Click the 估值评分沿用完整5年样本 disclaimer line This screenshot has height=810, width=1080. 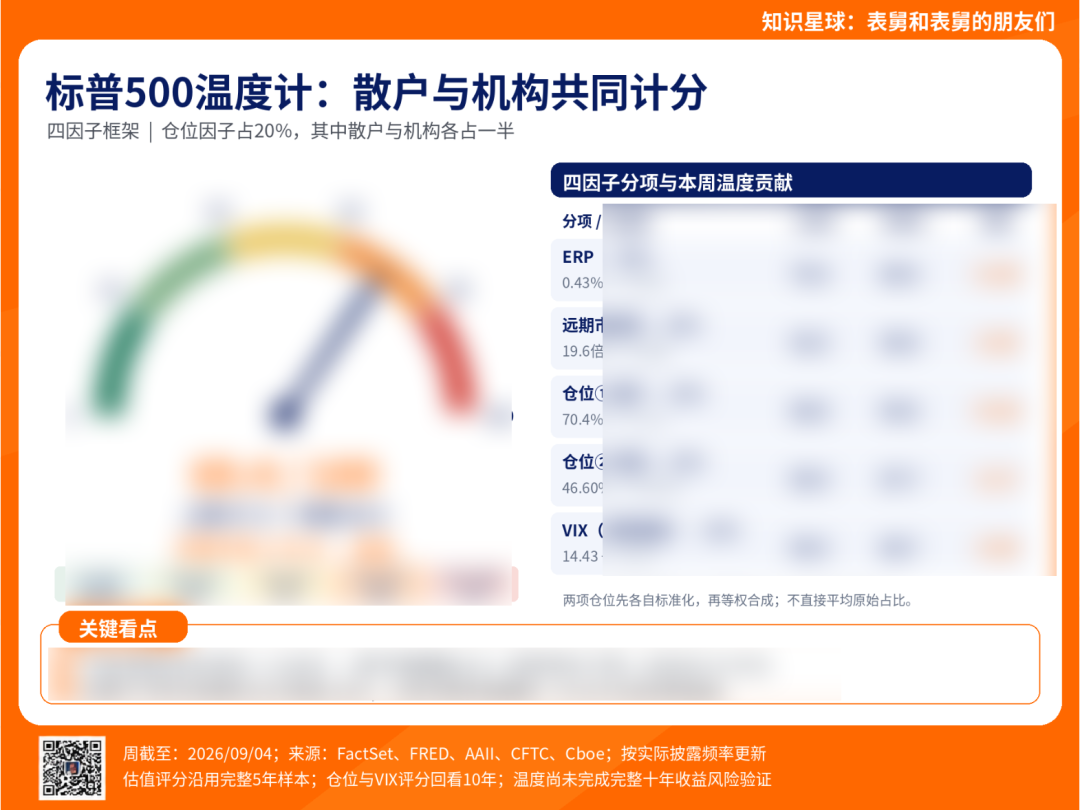click(x=447, y=780)
